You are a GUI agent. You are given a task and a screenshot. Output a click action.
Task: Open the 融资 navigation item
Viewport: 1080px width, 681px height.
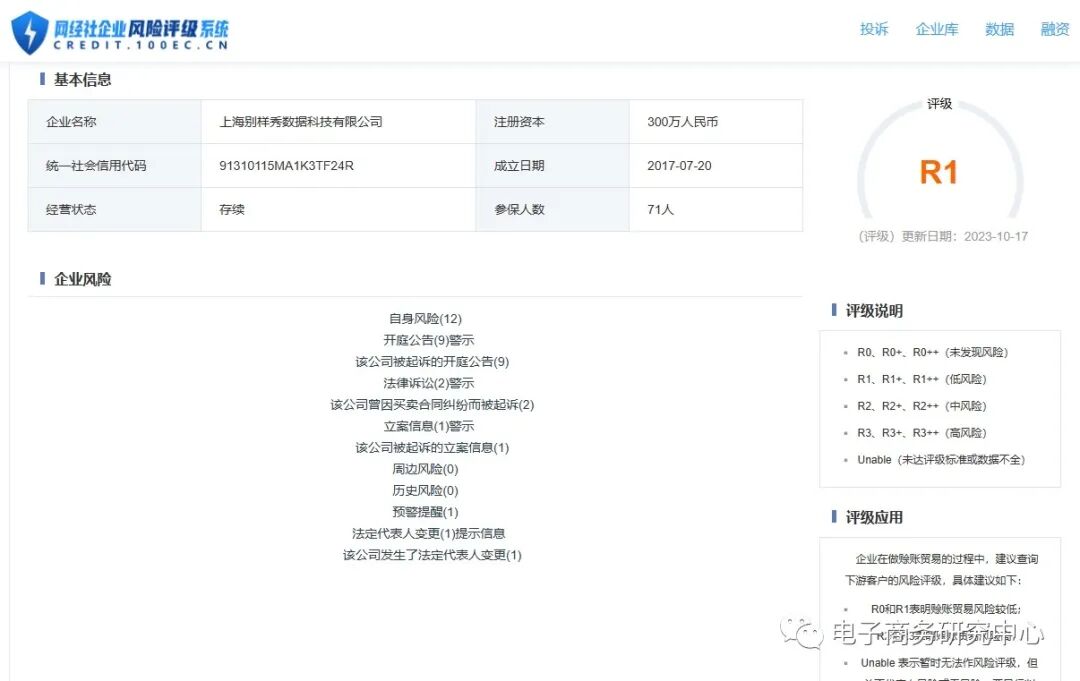tap(1055, 30)
